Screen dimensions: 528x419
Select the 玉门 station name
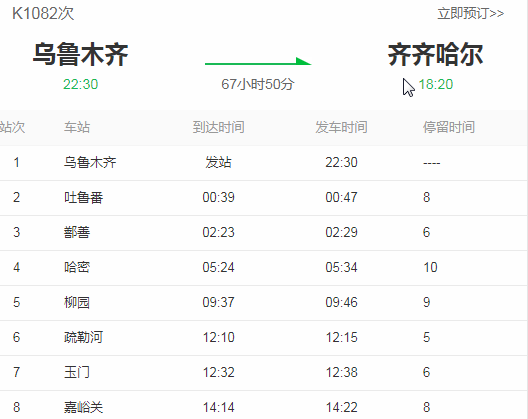(77, 373)
